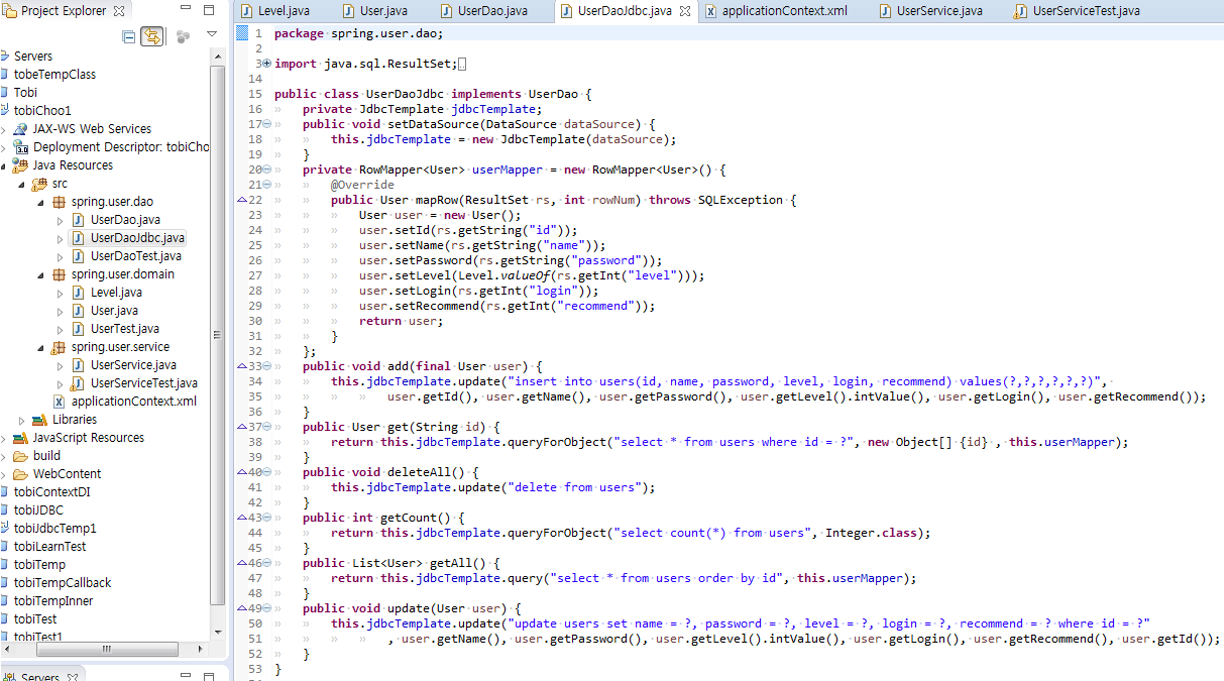Close the UserDaoJdbc.java editor tab

click(x=685, y=11)
